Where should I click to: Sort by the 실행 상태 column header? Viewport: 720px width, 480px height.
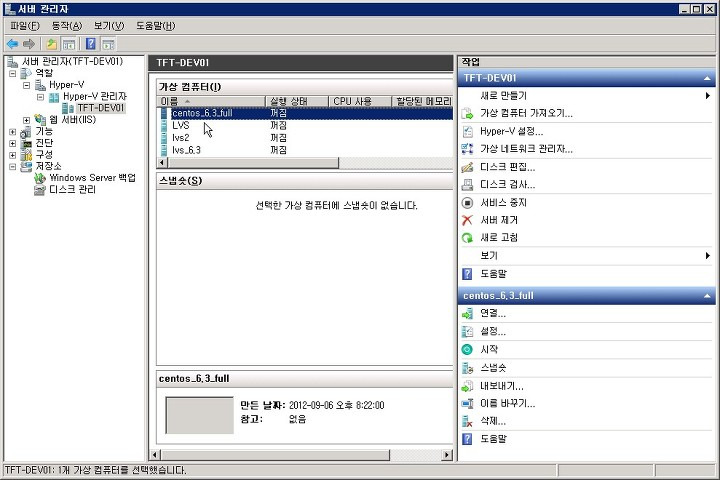tap(297, 101)
